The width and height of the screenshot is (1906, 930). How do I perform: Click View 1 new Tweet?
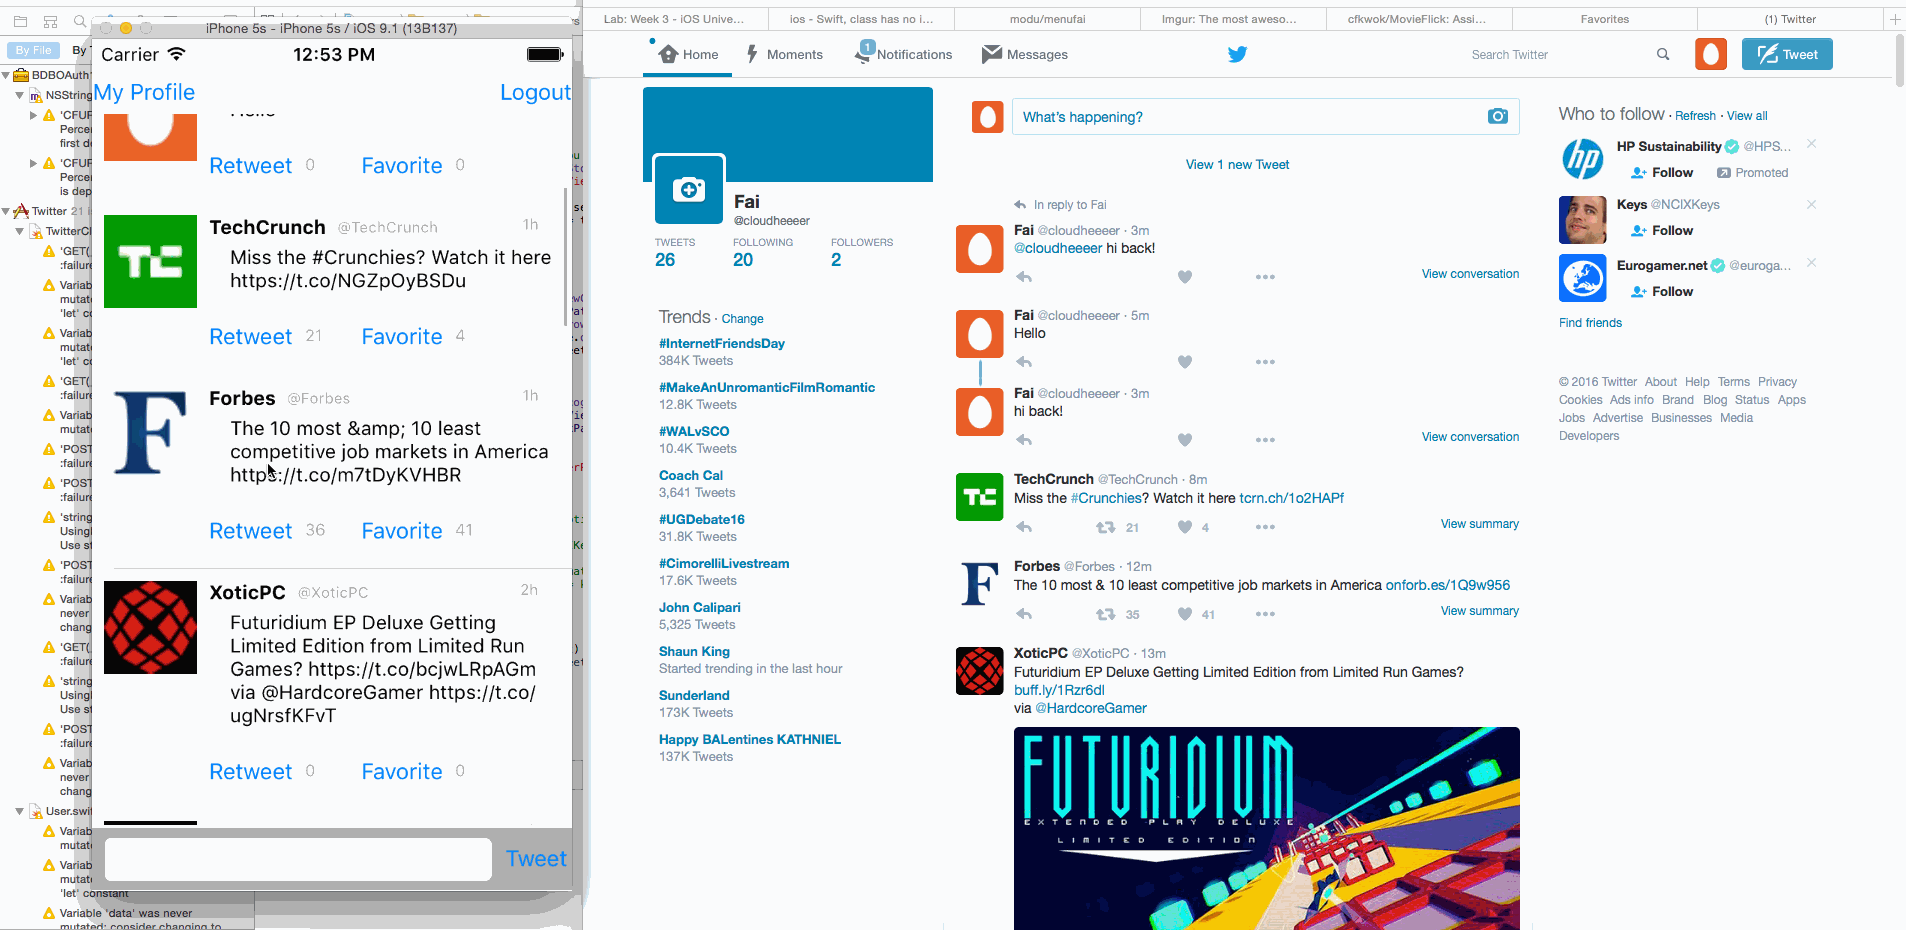pyautogui.click(x=1237, y=164)
